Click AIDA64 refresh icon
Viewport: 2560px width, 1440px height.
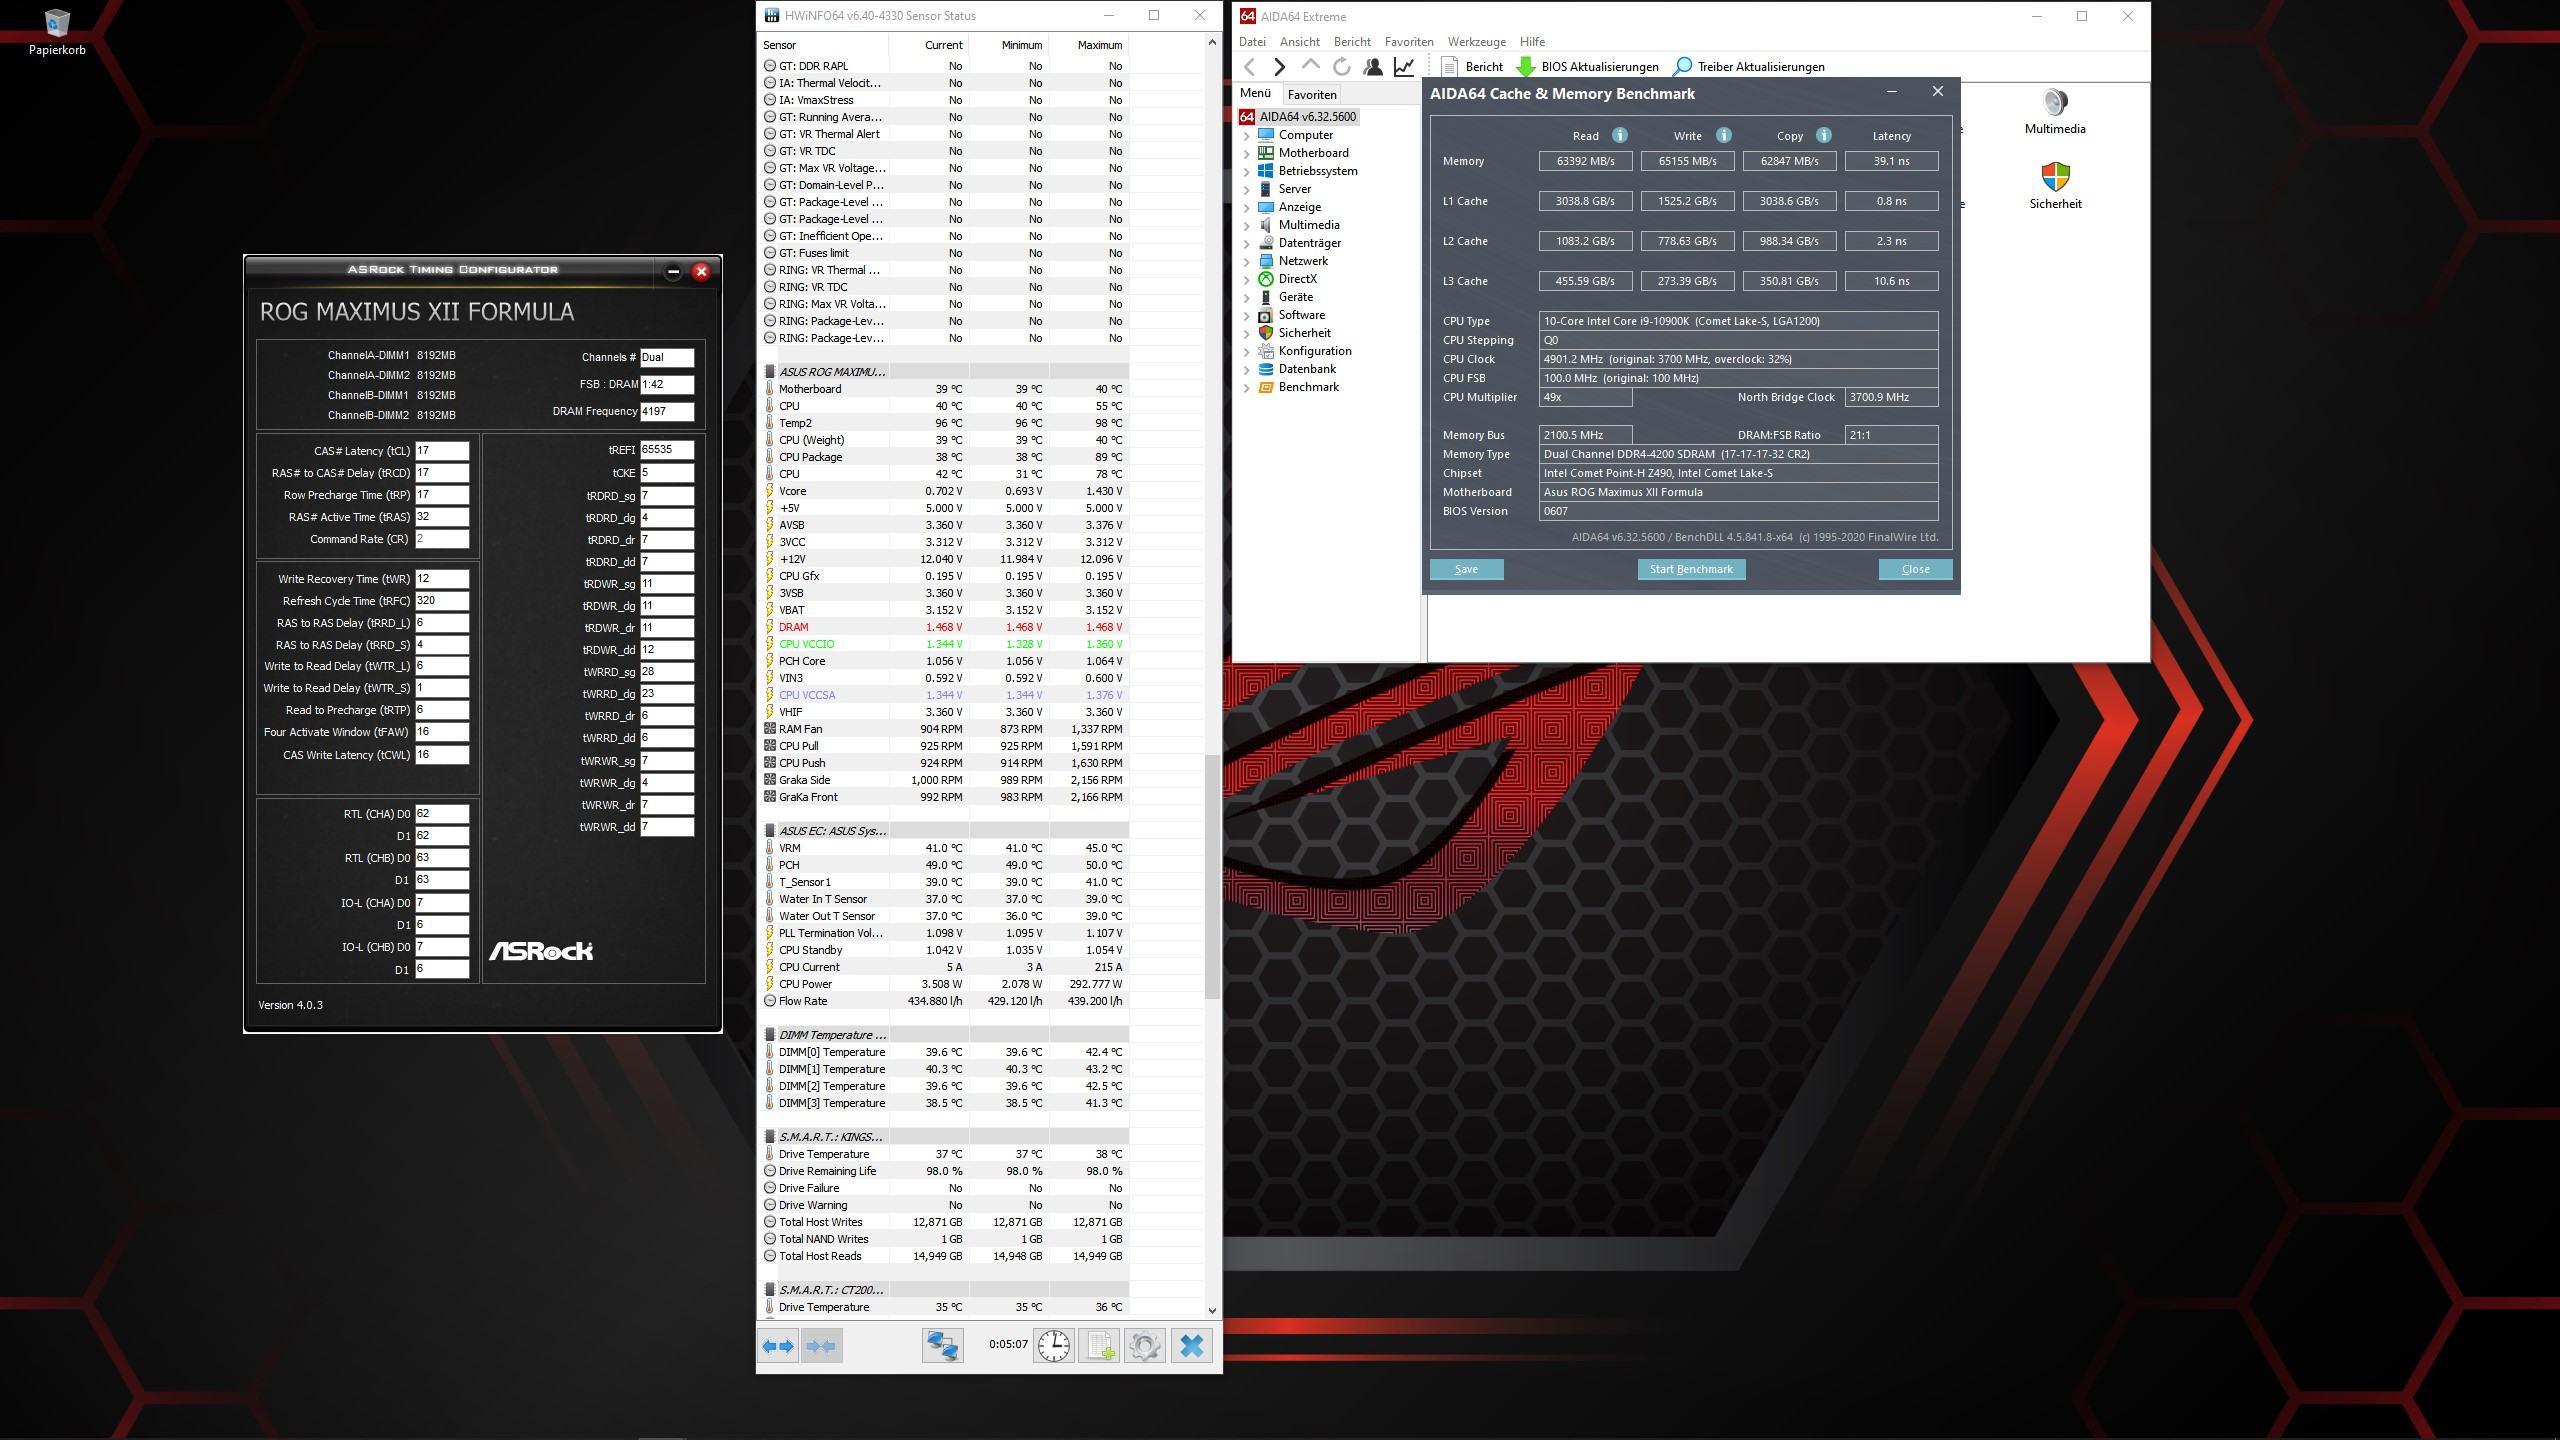1342,67
